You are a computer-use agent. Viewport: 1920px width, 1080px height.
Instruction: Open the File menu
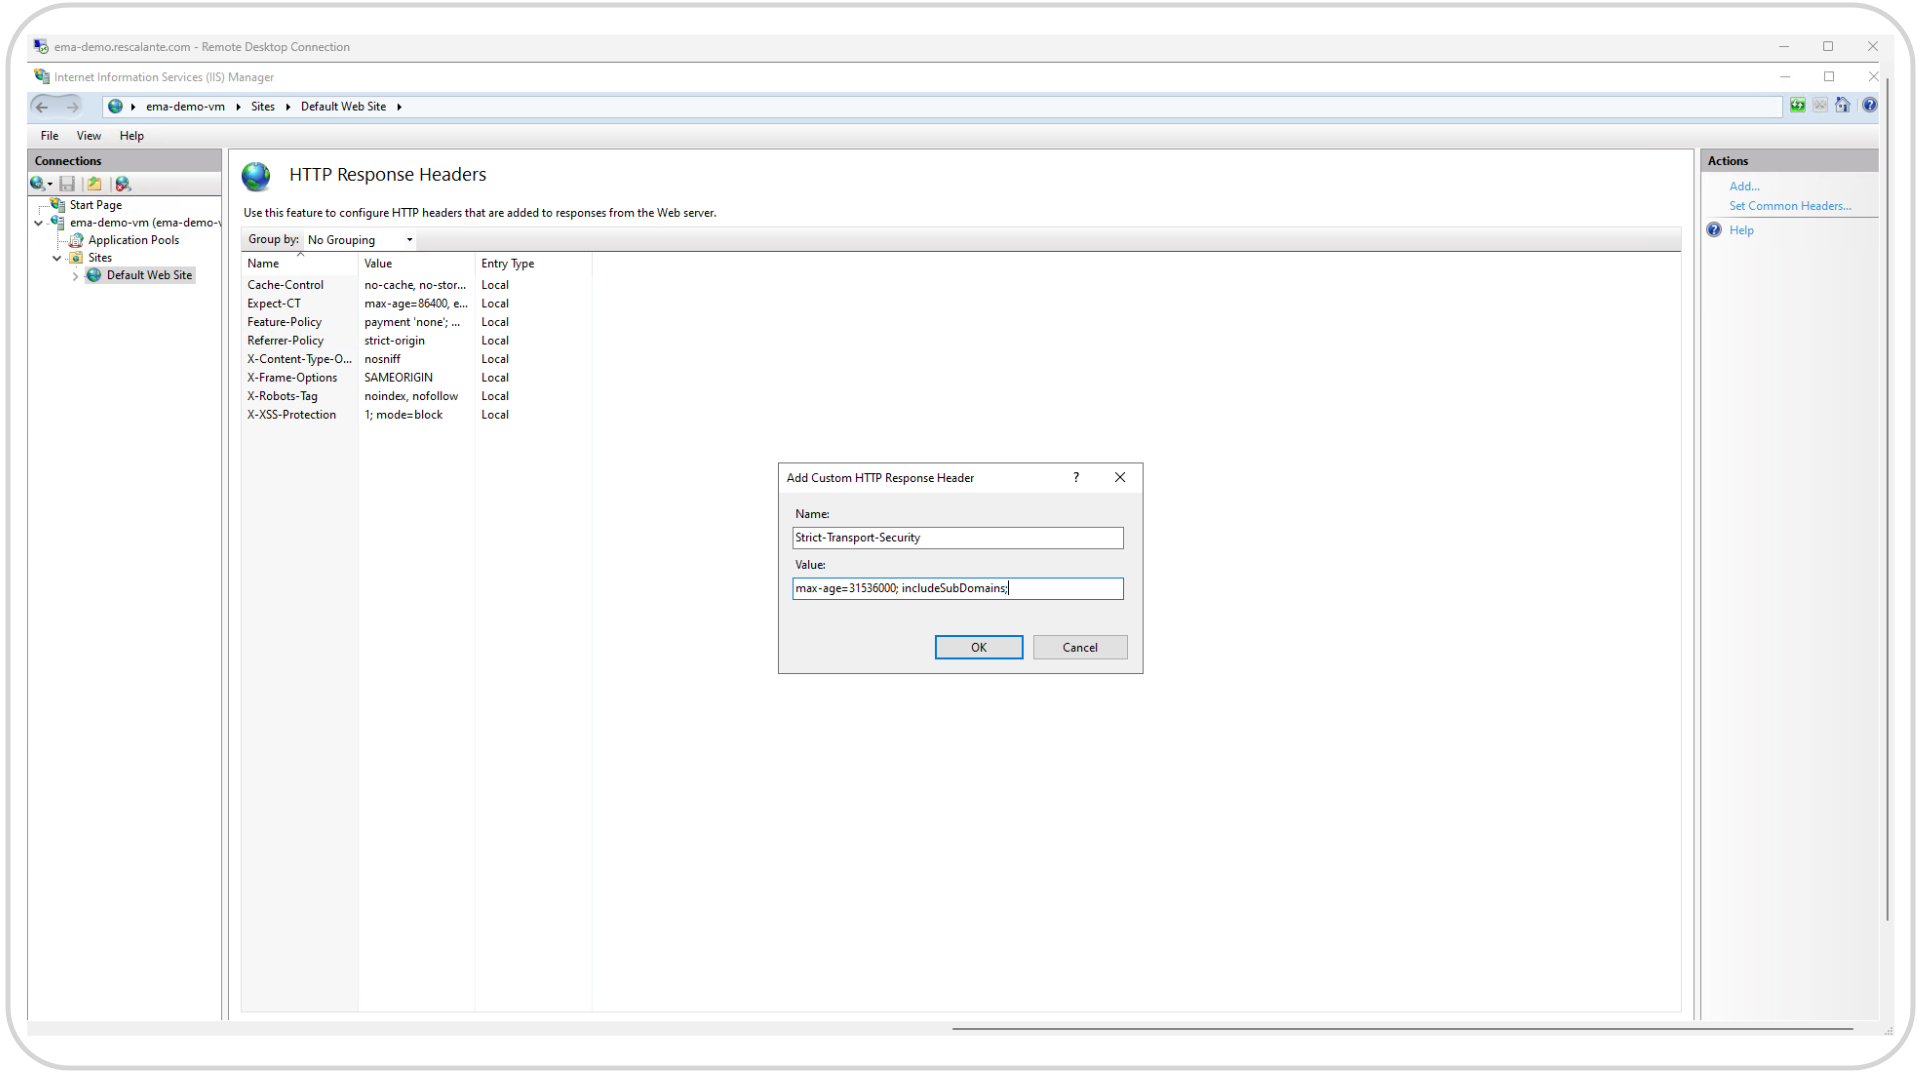point(49,136)
